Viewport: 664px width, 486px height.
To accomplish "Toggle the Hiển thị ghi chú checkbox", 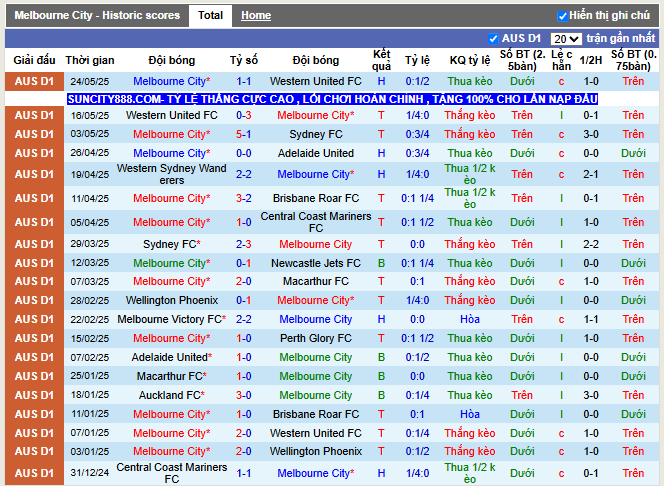I will pyautogui.click(x=562, y=16).
